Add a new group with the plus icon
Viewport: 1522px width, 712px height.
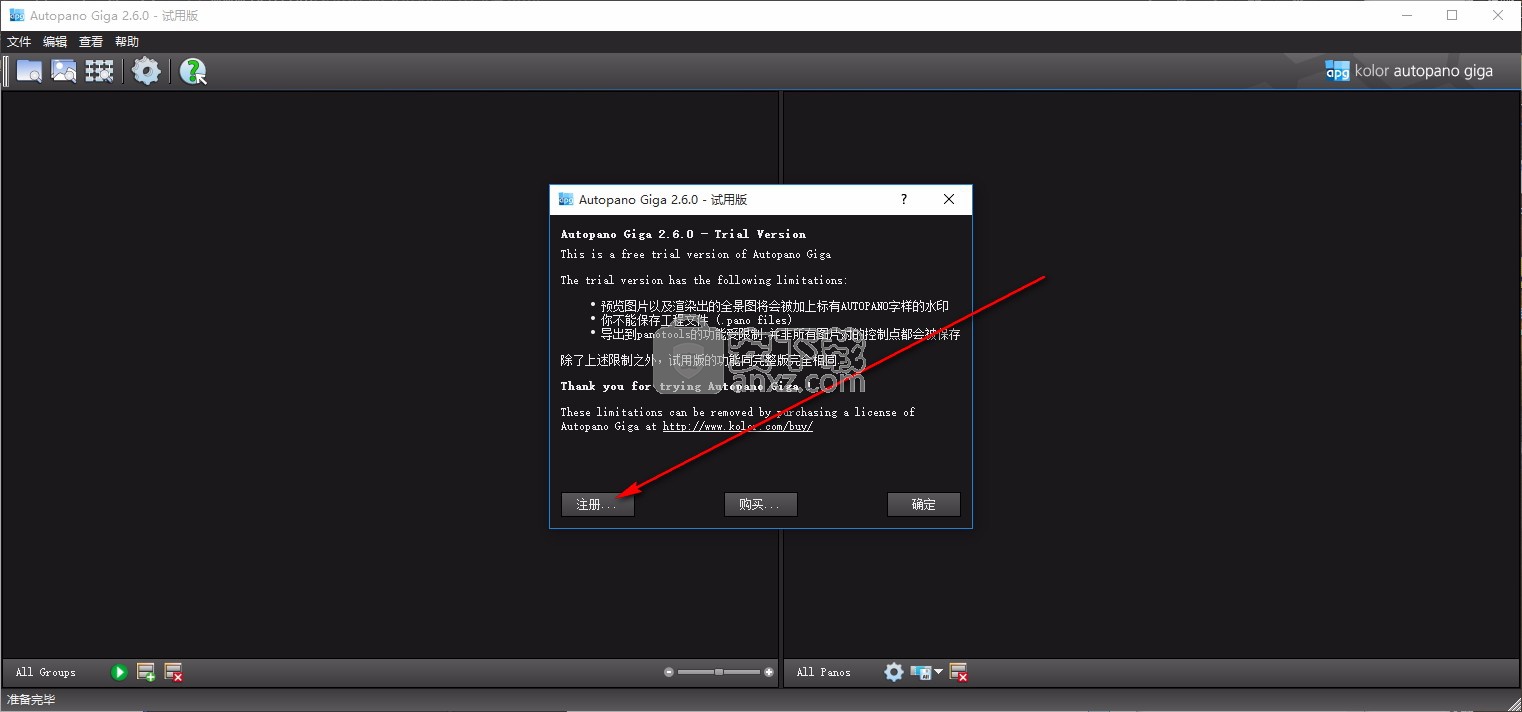pyautogui.click(x=146, y=673)
